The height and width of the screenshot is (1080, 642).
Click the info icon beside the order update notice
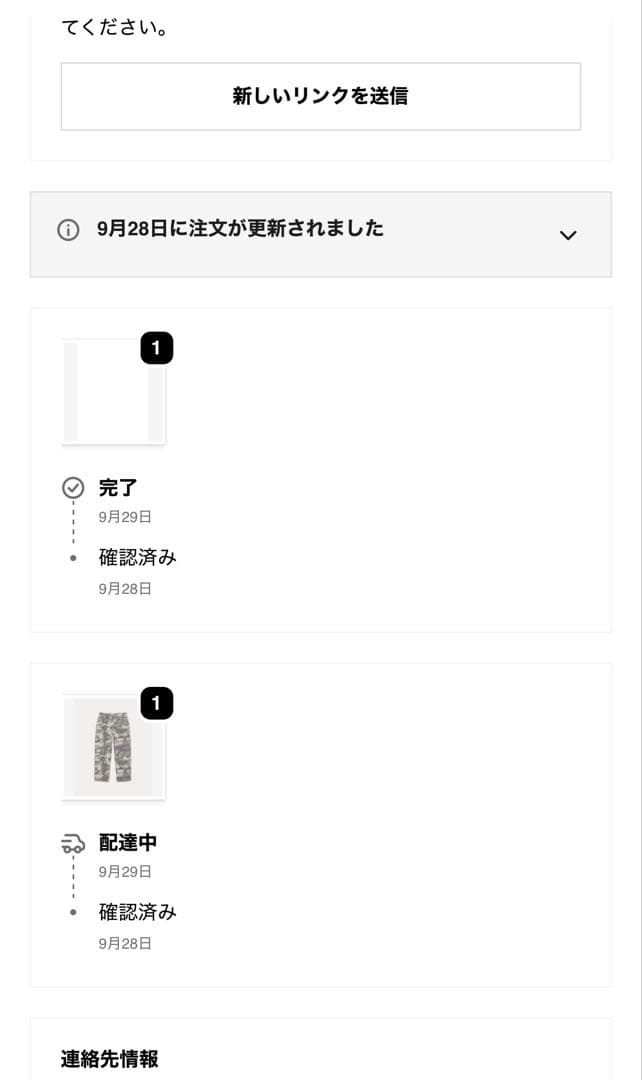coord(67,229)
